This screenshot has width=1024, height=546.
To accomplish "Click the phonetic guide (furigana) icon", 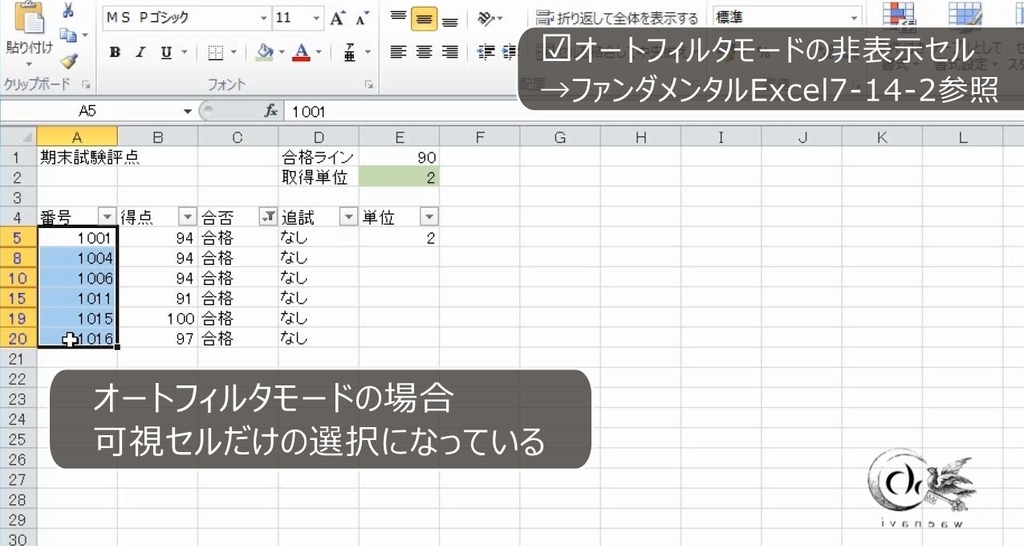I will [x=350, y=52].
